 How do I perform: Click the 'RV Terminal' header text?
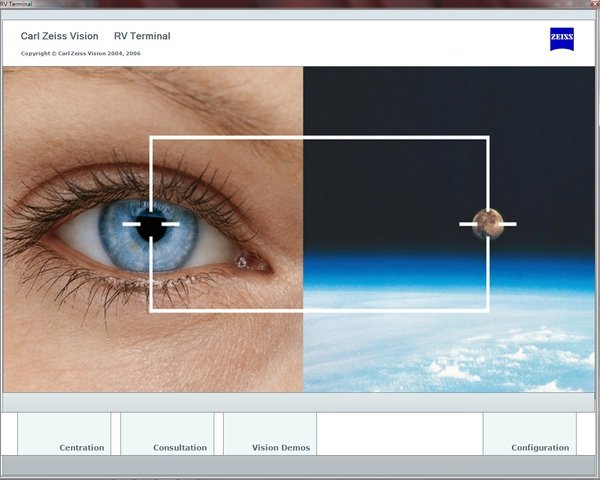coord(142,36)
